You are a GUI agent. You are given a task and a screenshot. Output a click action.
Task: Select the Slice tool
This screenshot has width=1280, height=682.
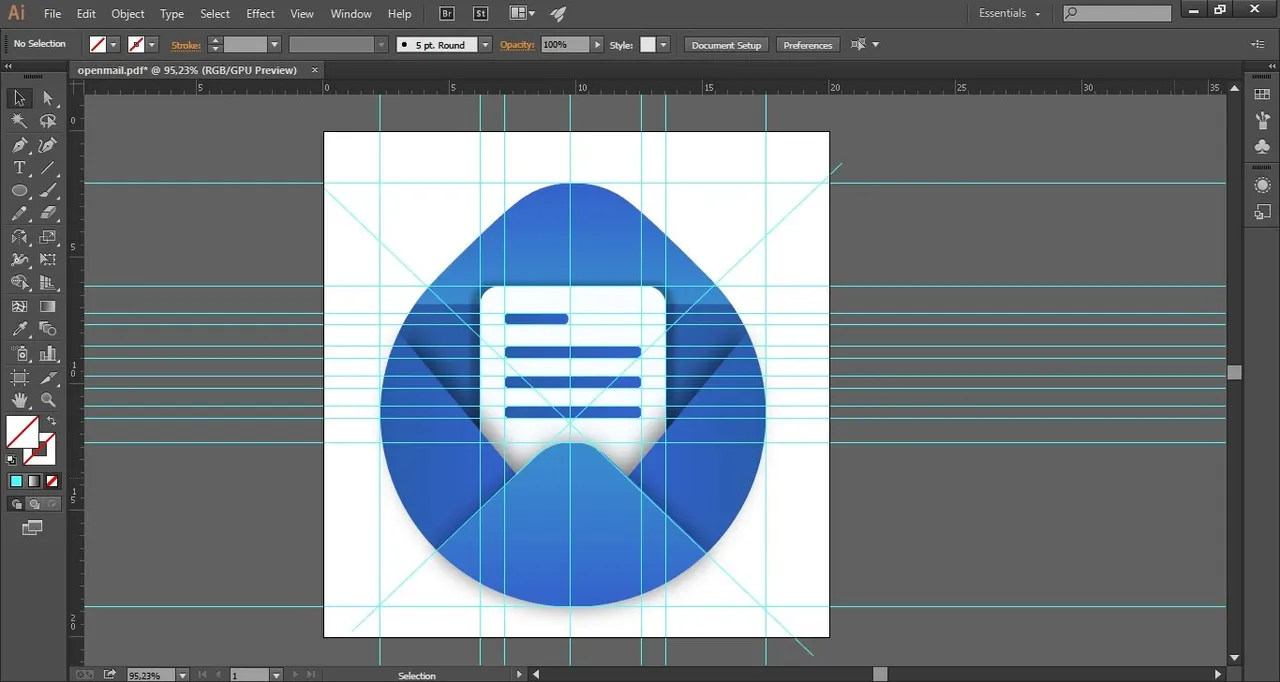(48, 377)
